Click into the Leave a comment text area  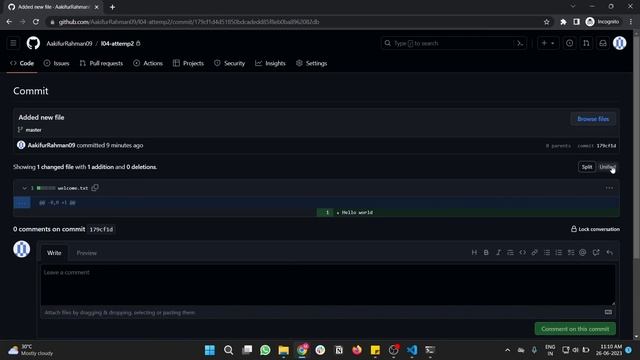[x=328, y=284]
